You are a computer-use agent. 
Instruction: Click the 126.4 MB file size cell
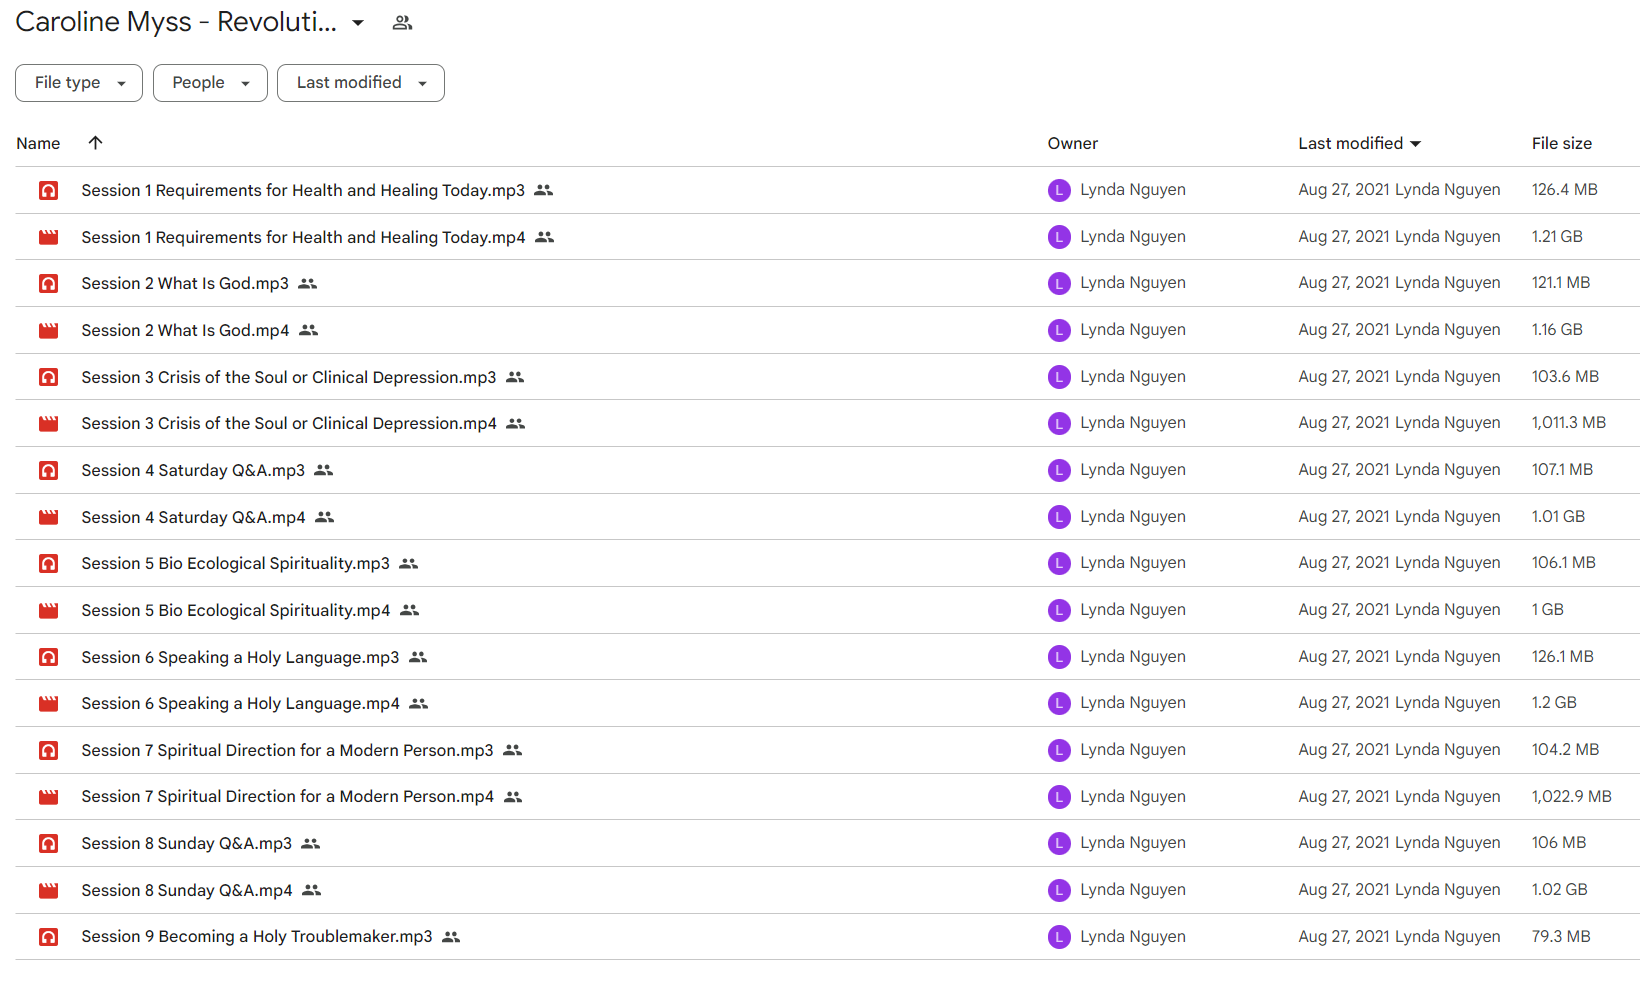tap(1565, 190)
